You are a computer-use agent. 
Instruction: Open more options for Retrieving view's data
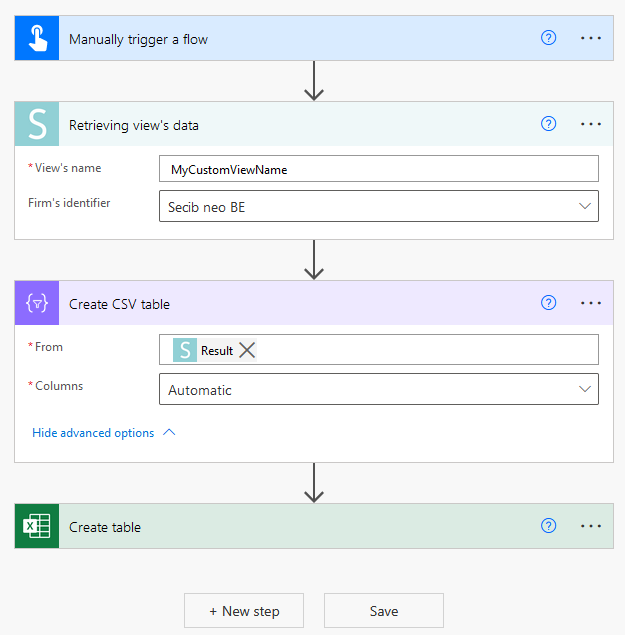[591, 124]
